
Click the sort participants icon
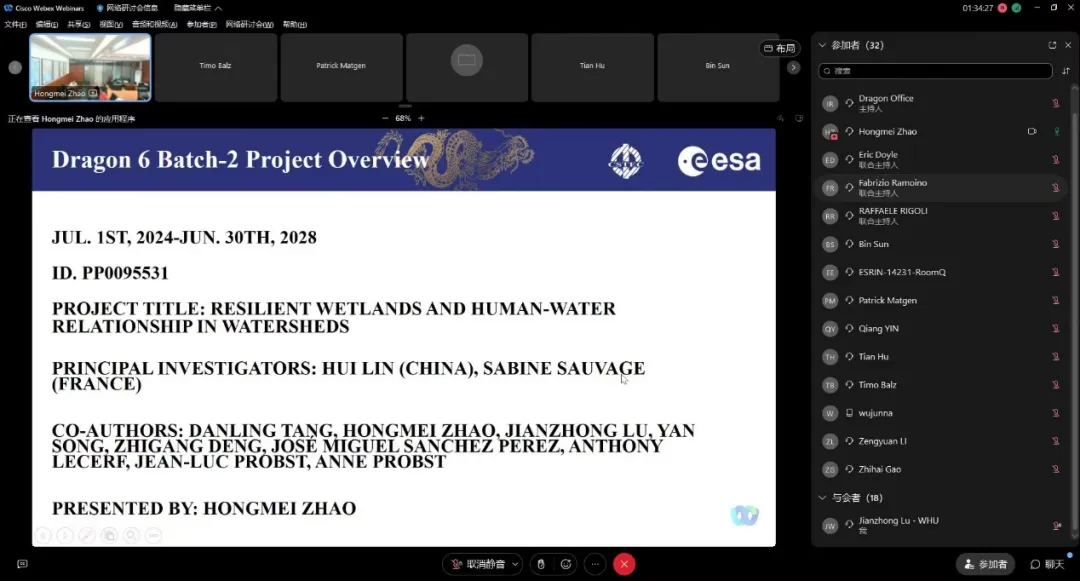pos(1065,71)
